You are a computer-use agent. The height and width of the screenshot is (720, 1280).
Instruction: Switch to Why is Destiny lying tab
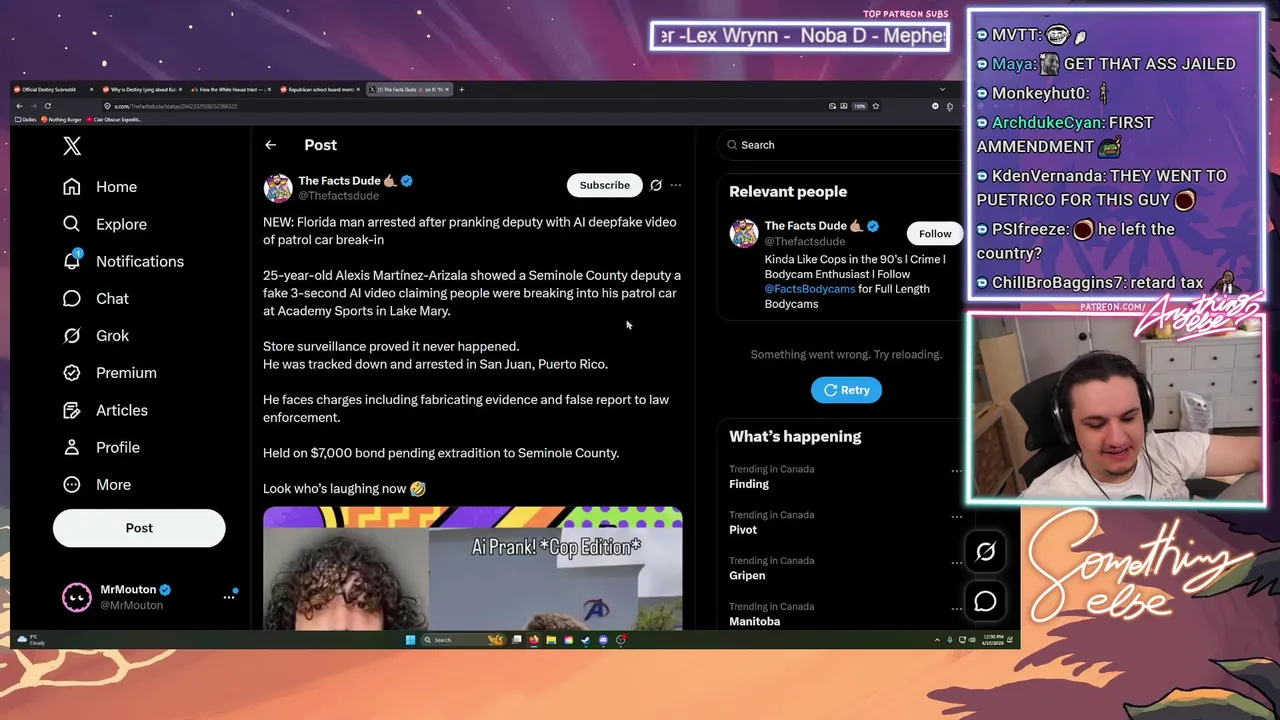point(142,89)
